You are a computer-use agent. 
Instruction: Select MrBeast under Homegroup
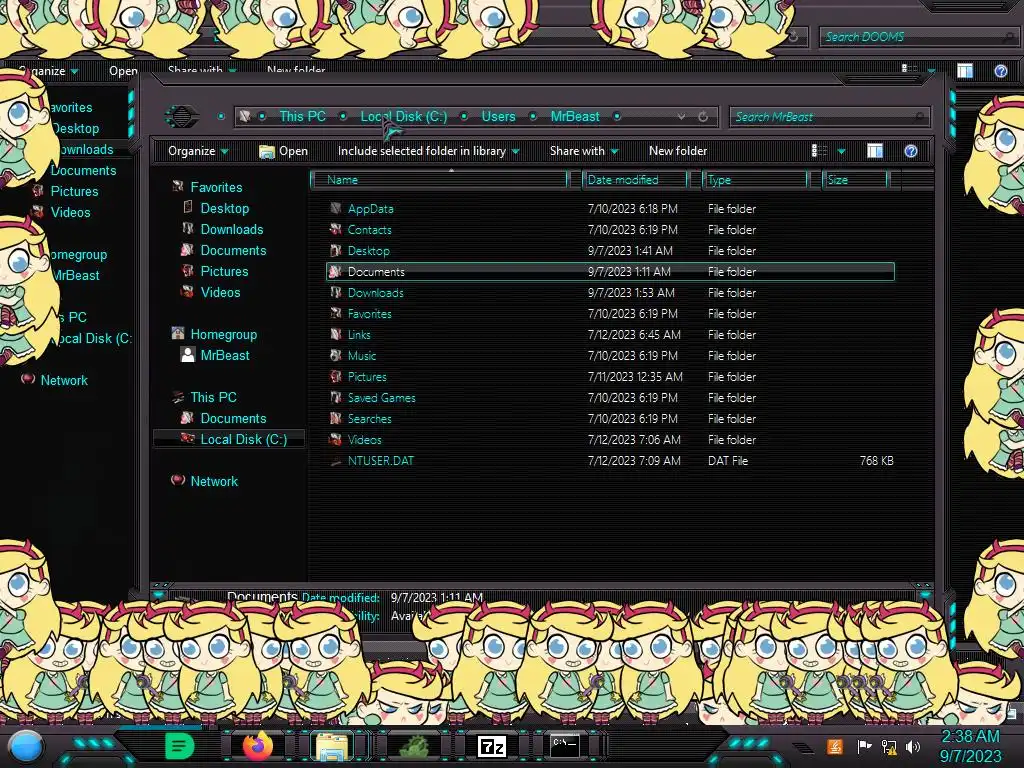[225, 355]
